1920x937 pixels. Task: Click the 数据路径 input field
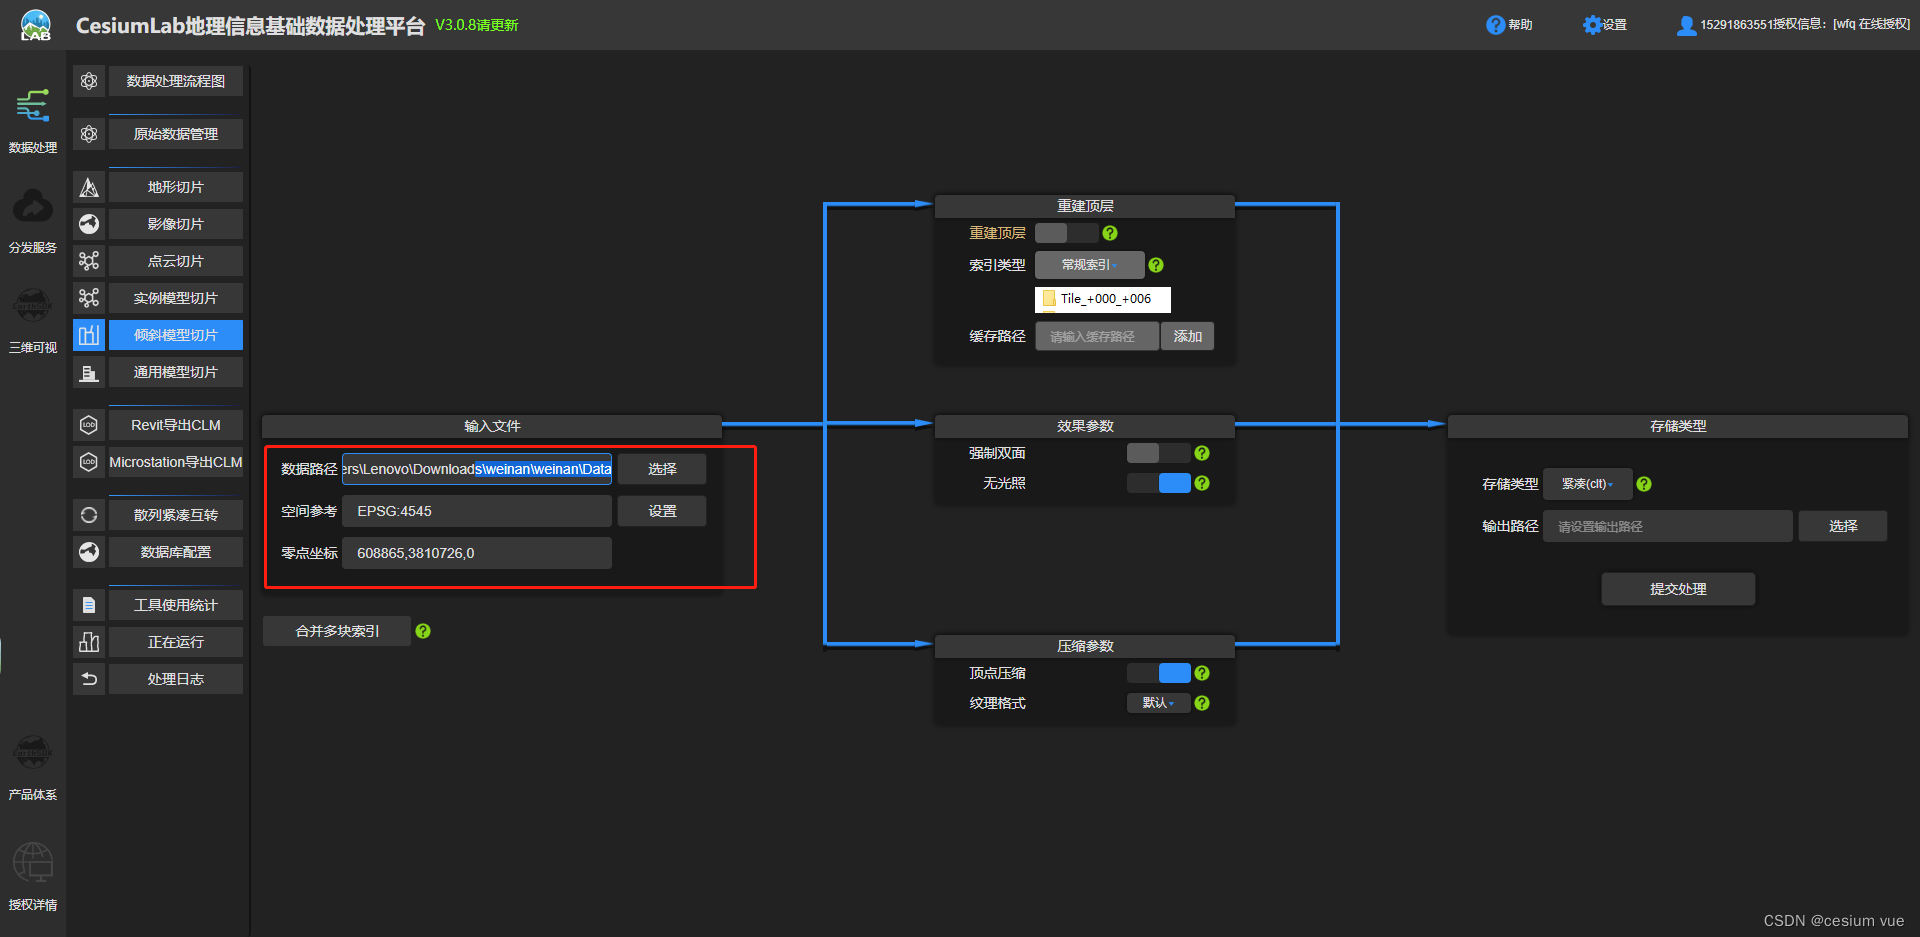point(477,469)
